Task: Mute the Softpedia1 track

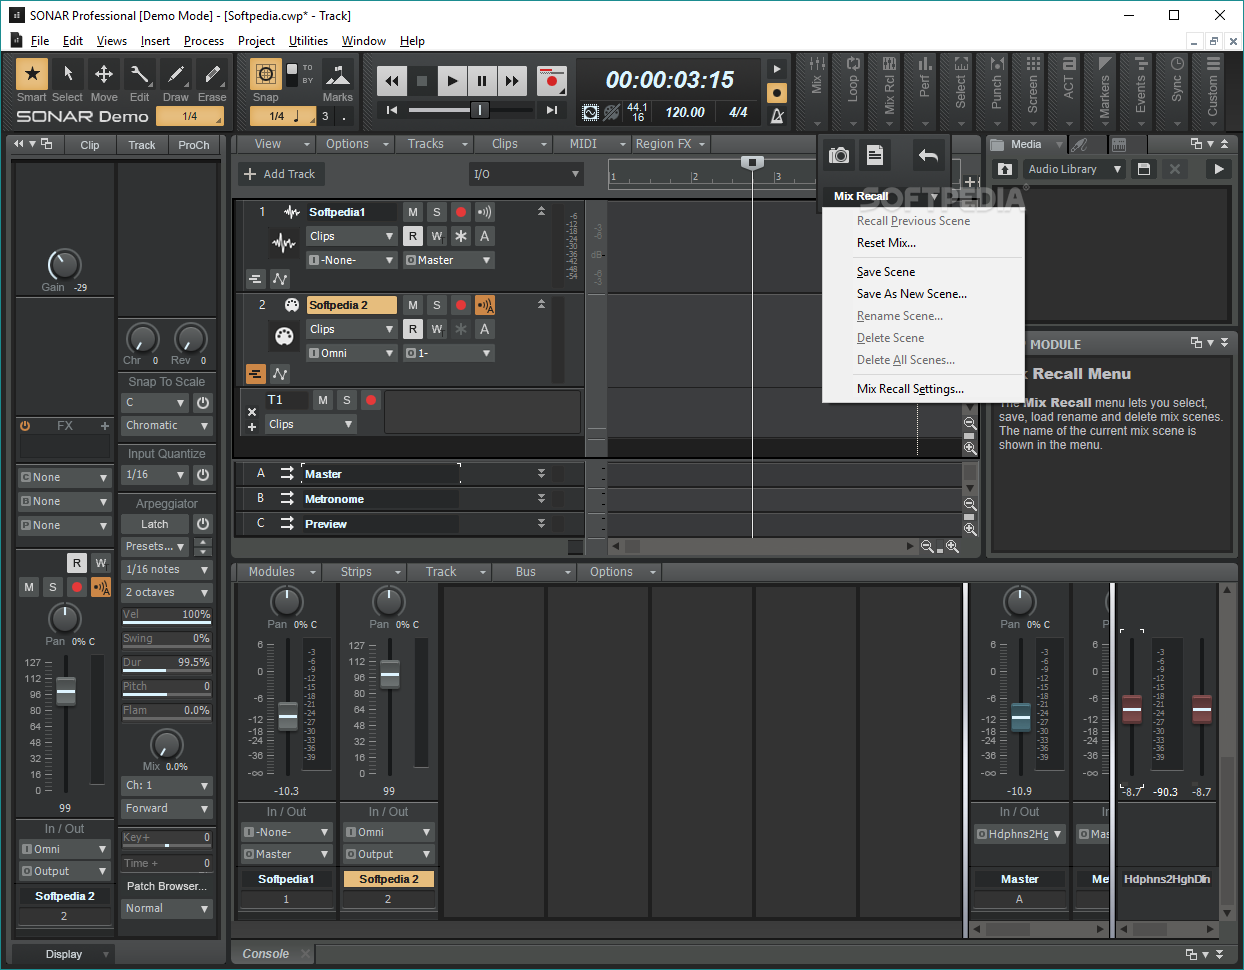Action: (413, 212)
